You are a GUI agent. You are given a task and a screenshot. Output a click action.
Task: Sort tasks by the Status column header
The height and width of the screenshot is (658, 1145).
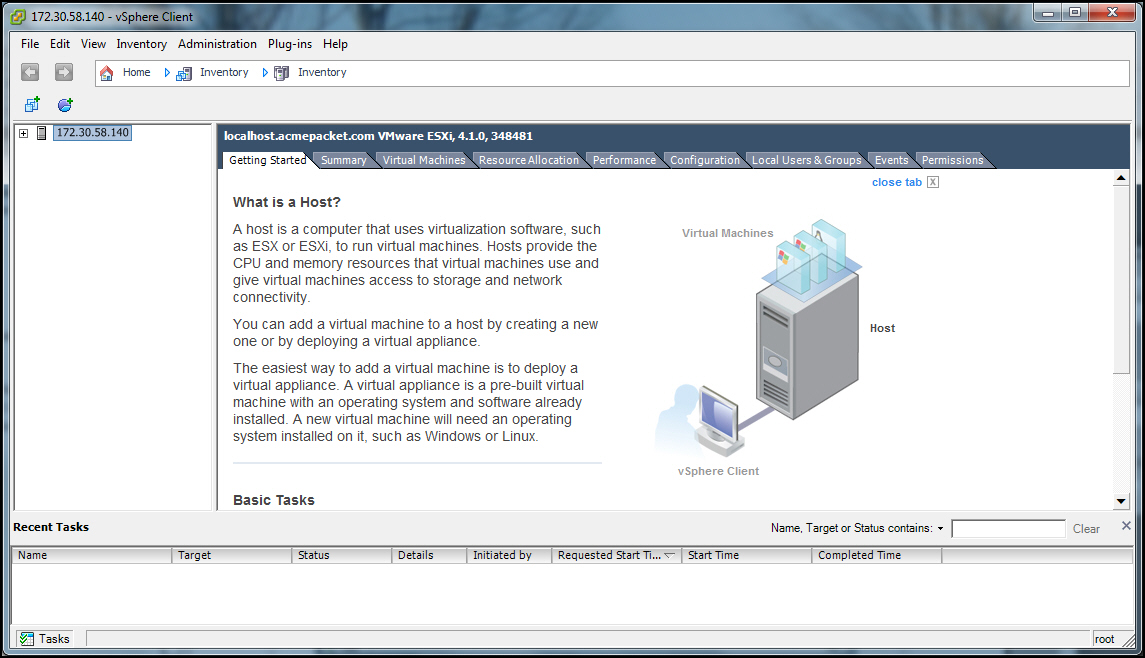pos(342,555)
